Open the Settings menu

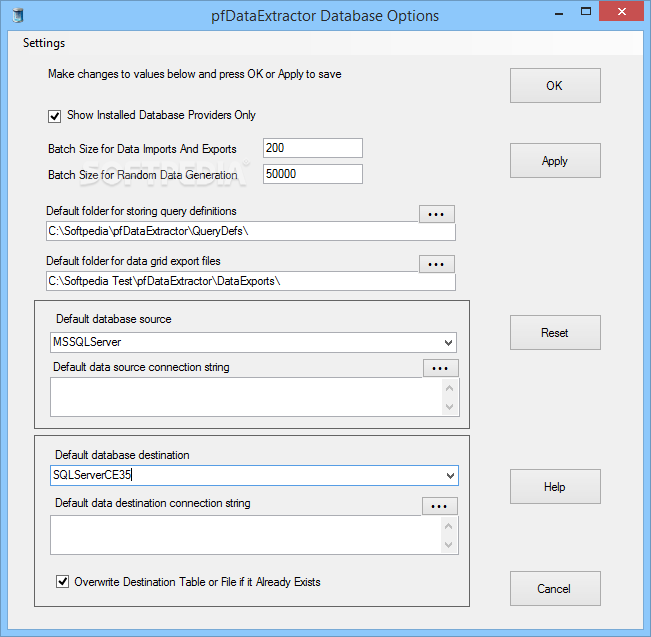pos(44,43)
